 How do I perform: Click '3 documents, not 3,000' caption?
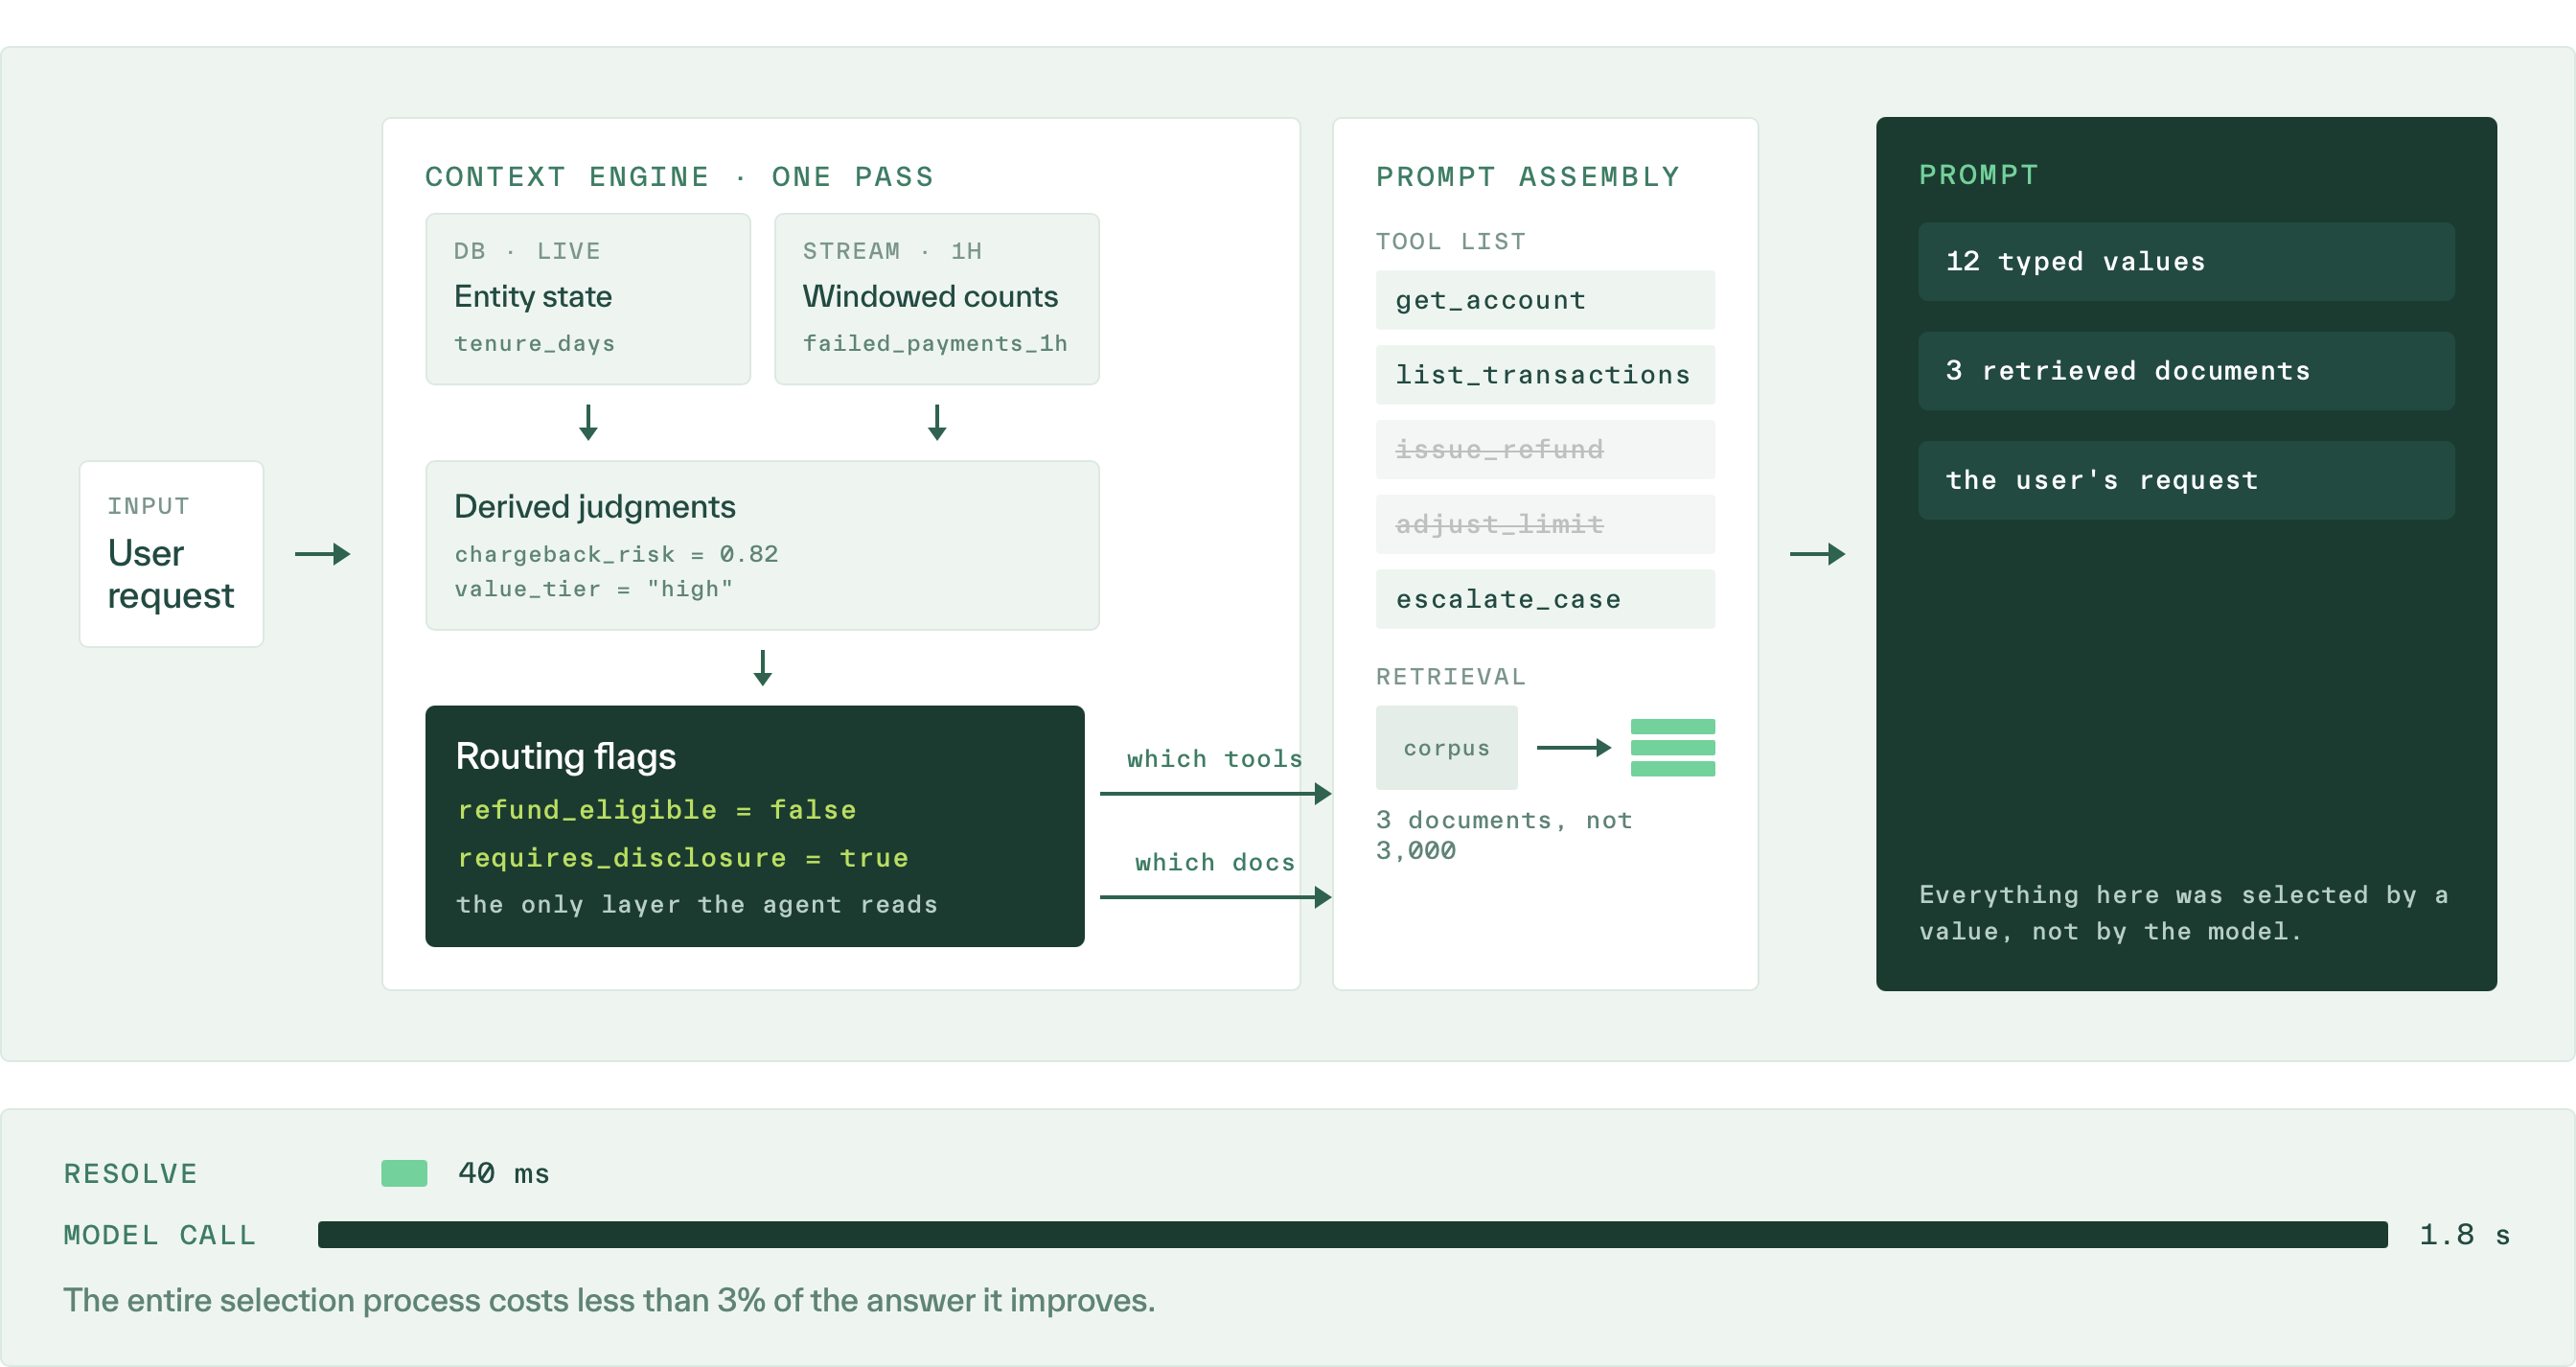pos(1504,835)
